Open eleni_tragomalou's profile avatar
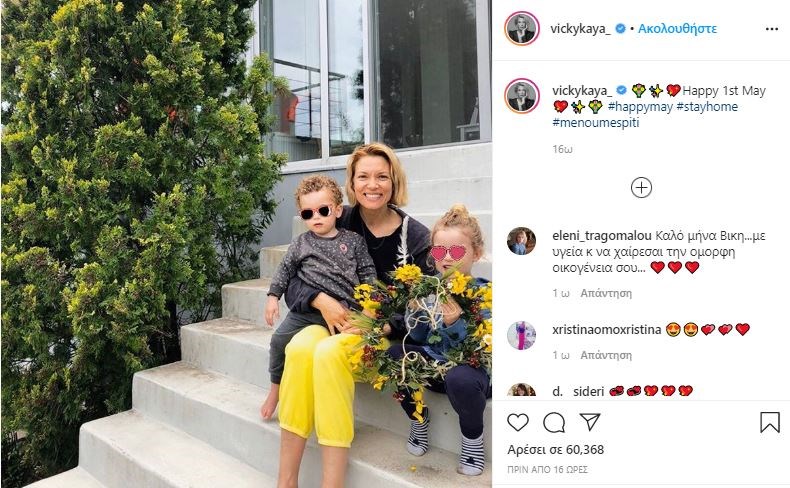 click(x=521, y=241)
